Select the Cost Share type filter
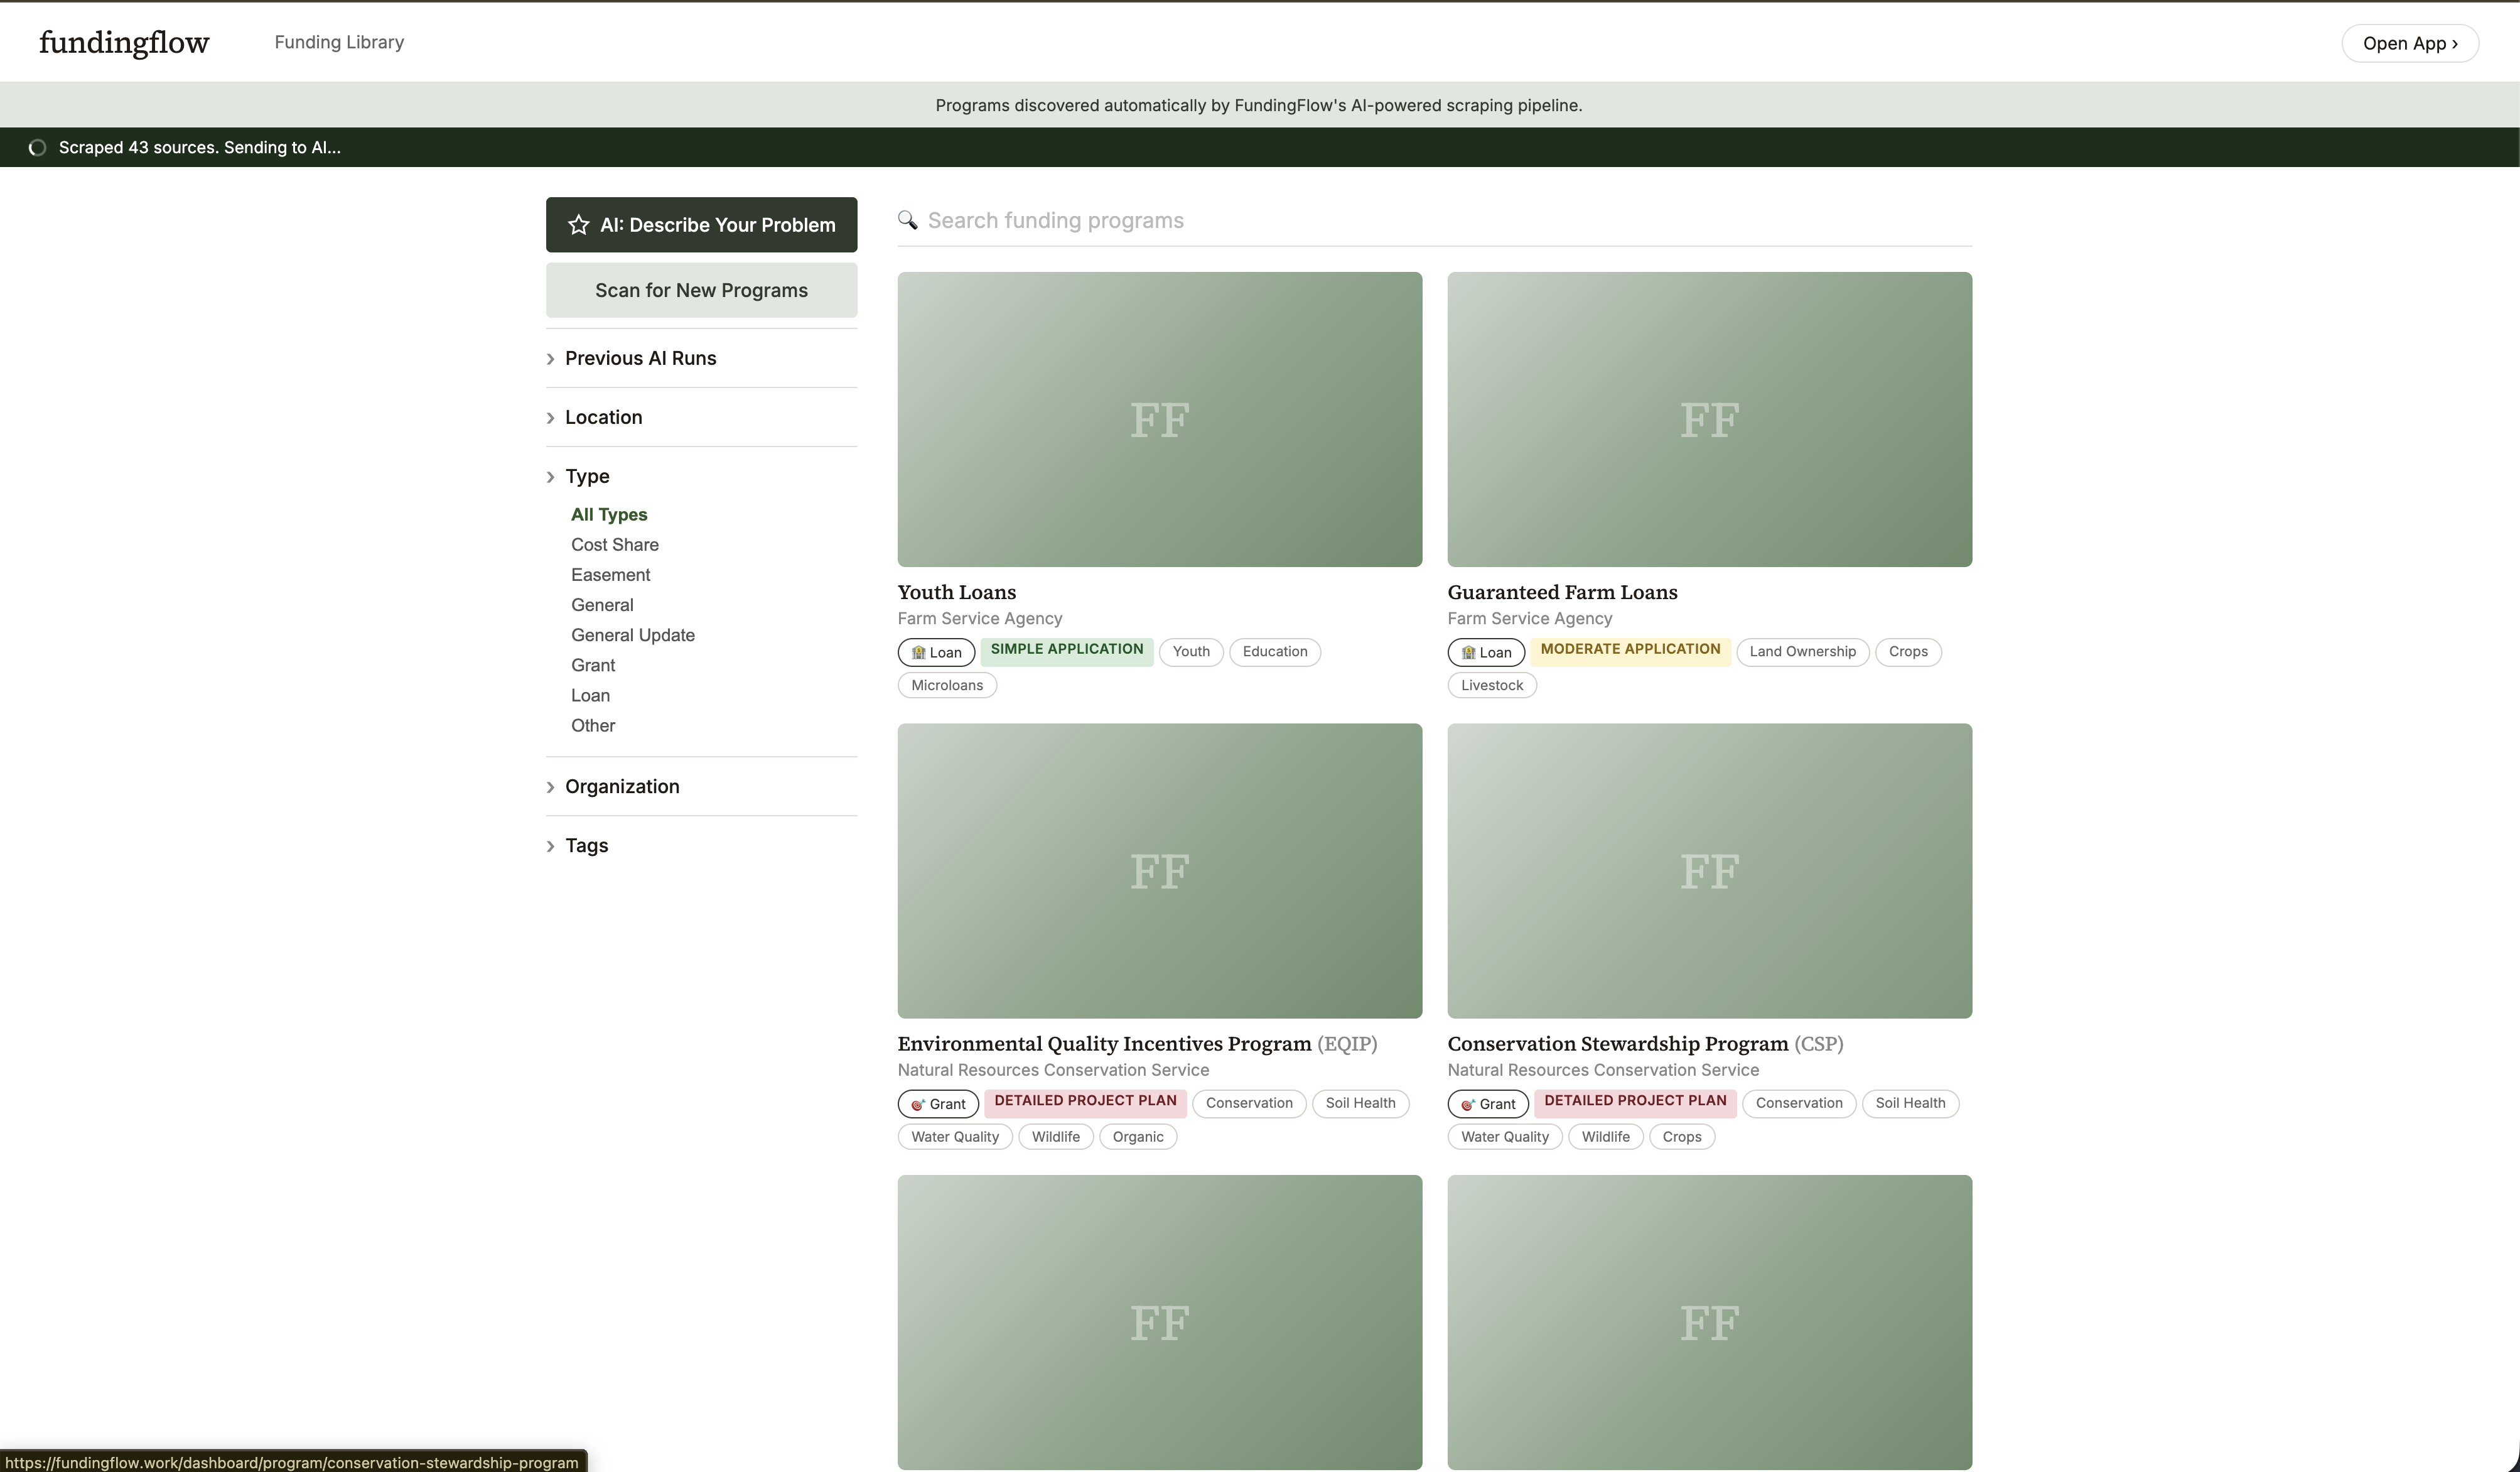The width and height of the screenshot is (2520, 1472). tap(614, 545)
